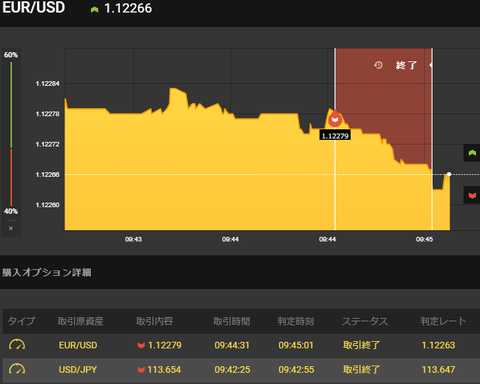Screen dimensions: 480x384
Task: Click the history clock icon next to 終了
Action: [378, 65]
